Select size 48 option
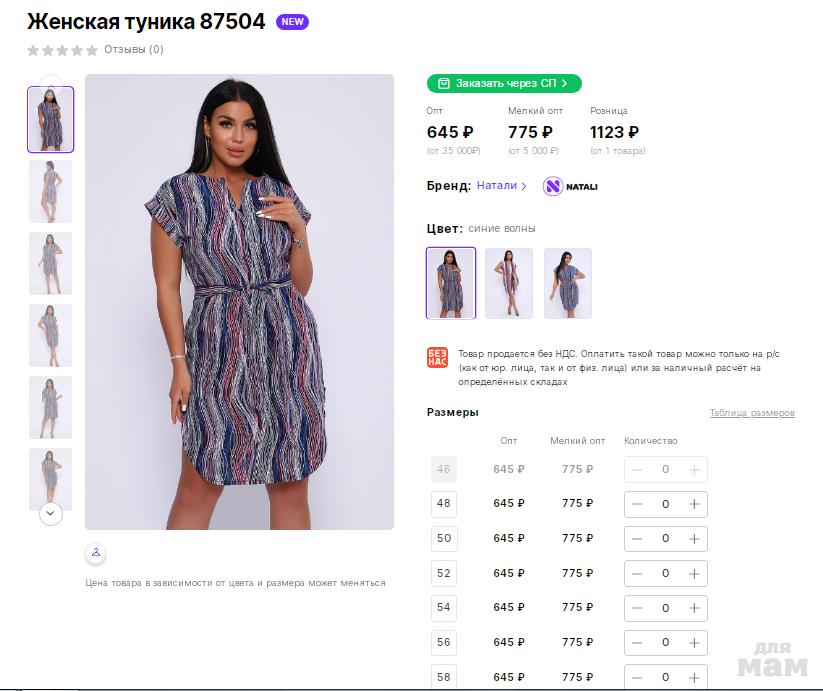Screen dimensions: 823x691 (x=444, y=504)
